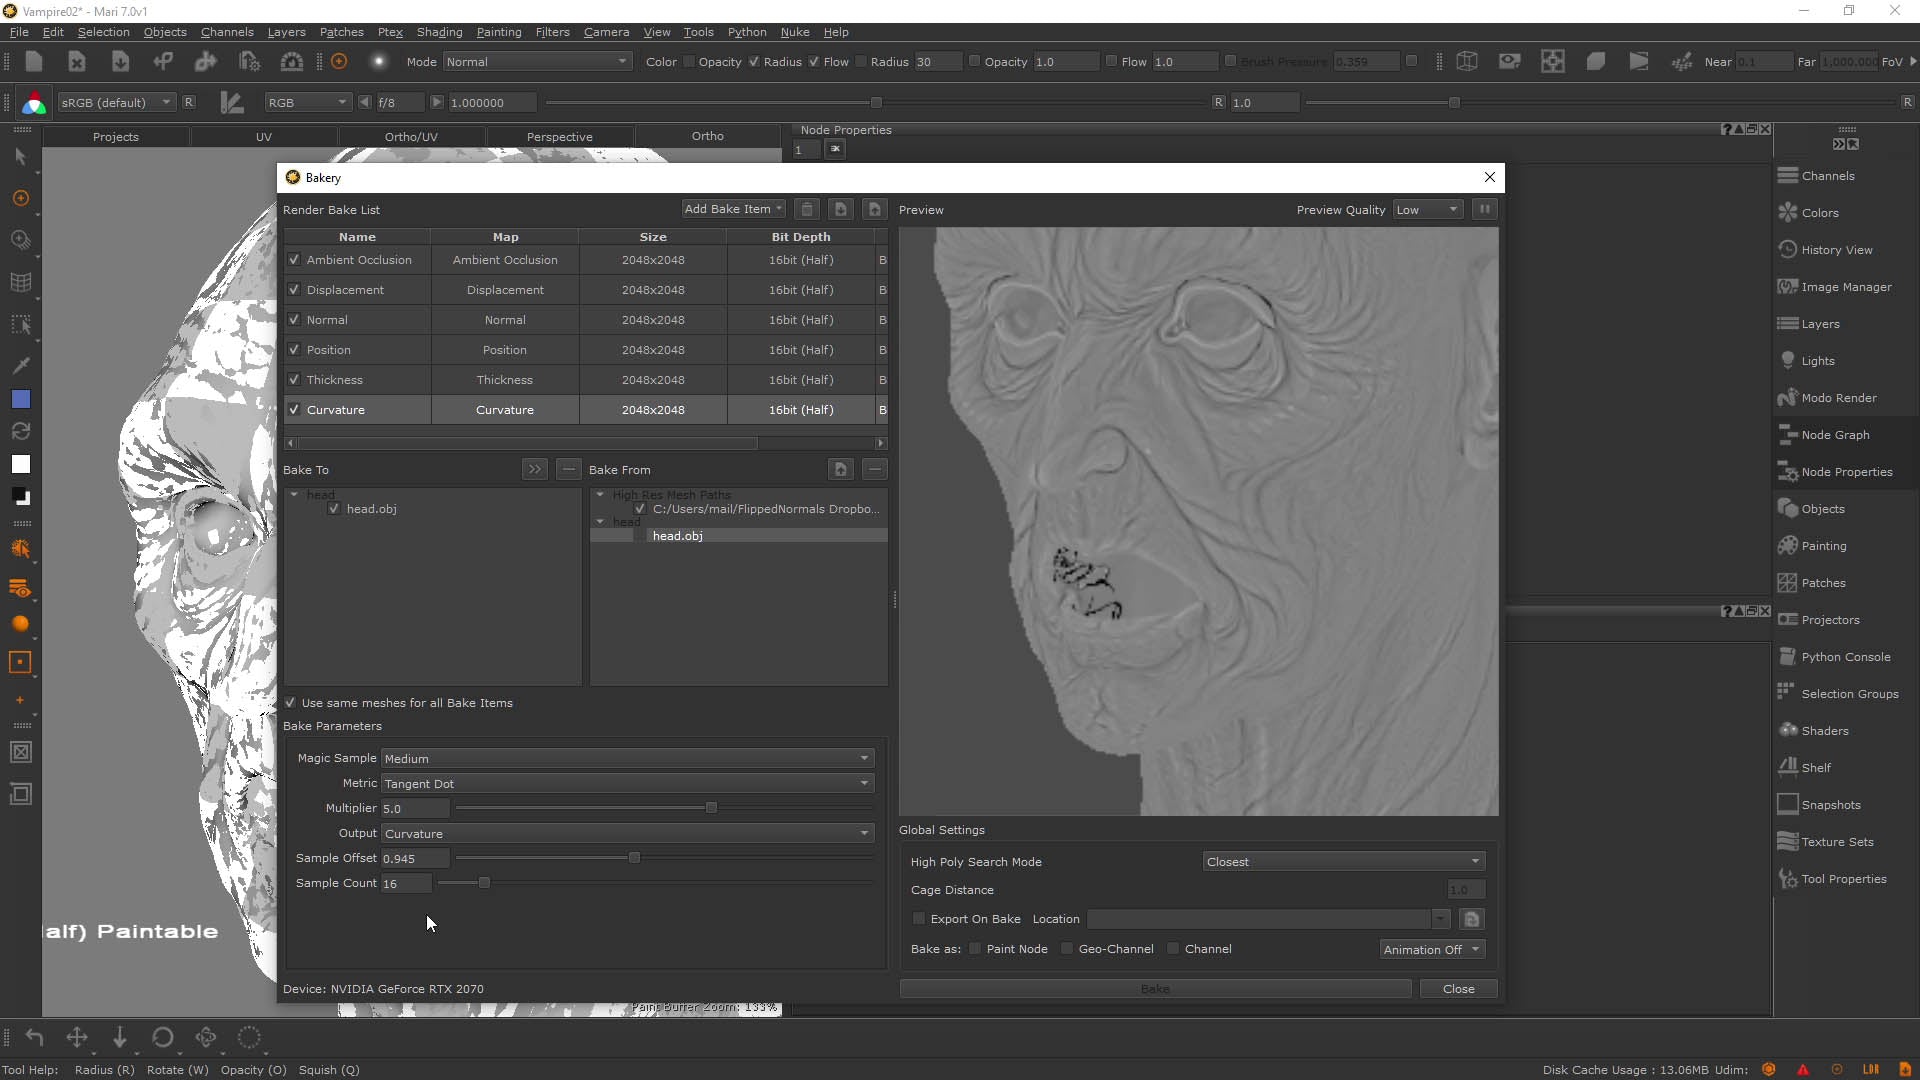The image size is (1920, 1080).
Task: Open the Animation Off dropdown
Action: [1432, 949]
